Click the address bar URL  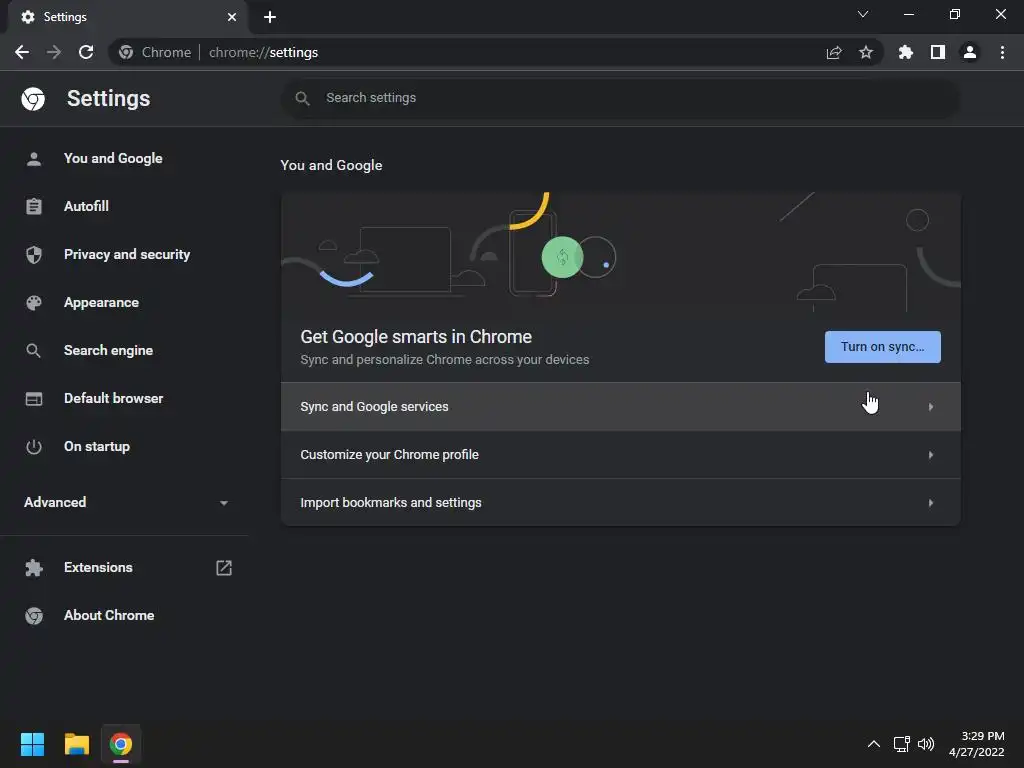tap(263, 52)
